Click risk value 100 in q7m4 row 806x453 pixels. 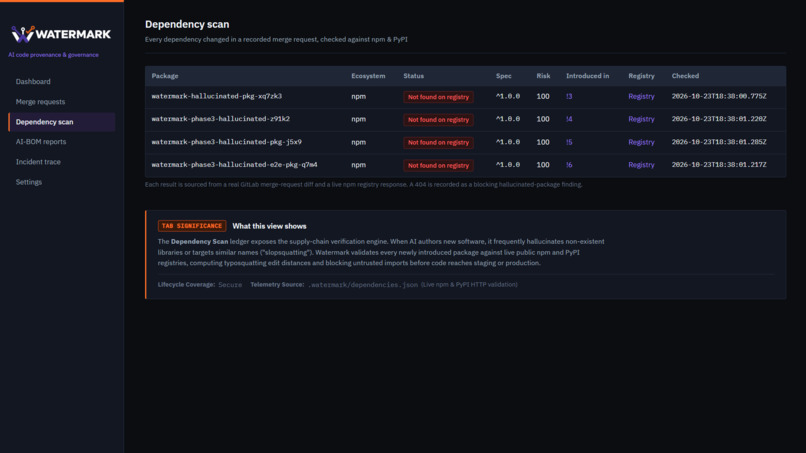(543, 165)
